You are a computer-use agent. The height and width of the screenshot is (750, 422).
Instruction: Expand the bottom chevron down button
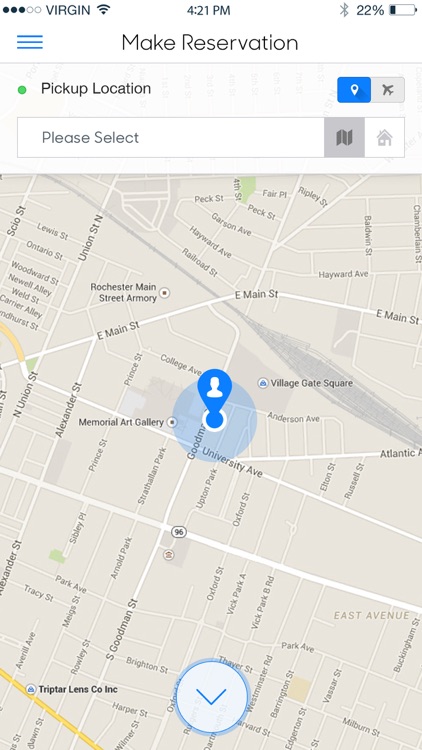(211, 696)
